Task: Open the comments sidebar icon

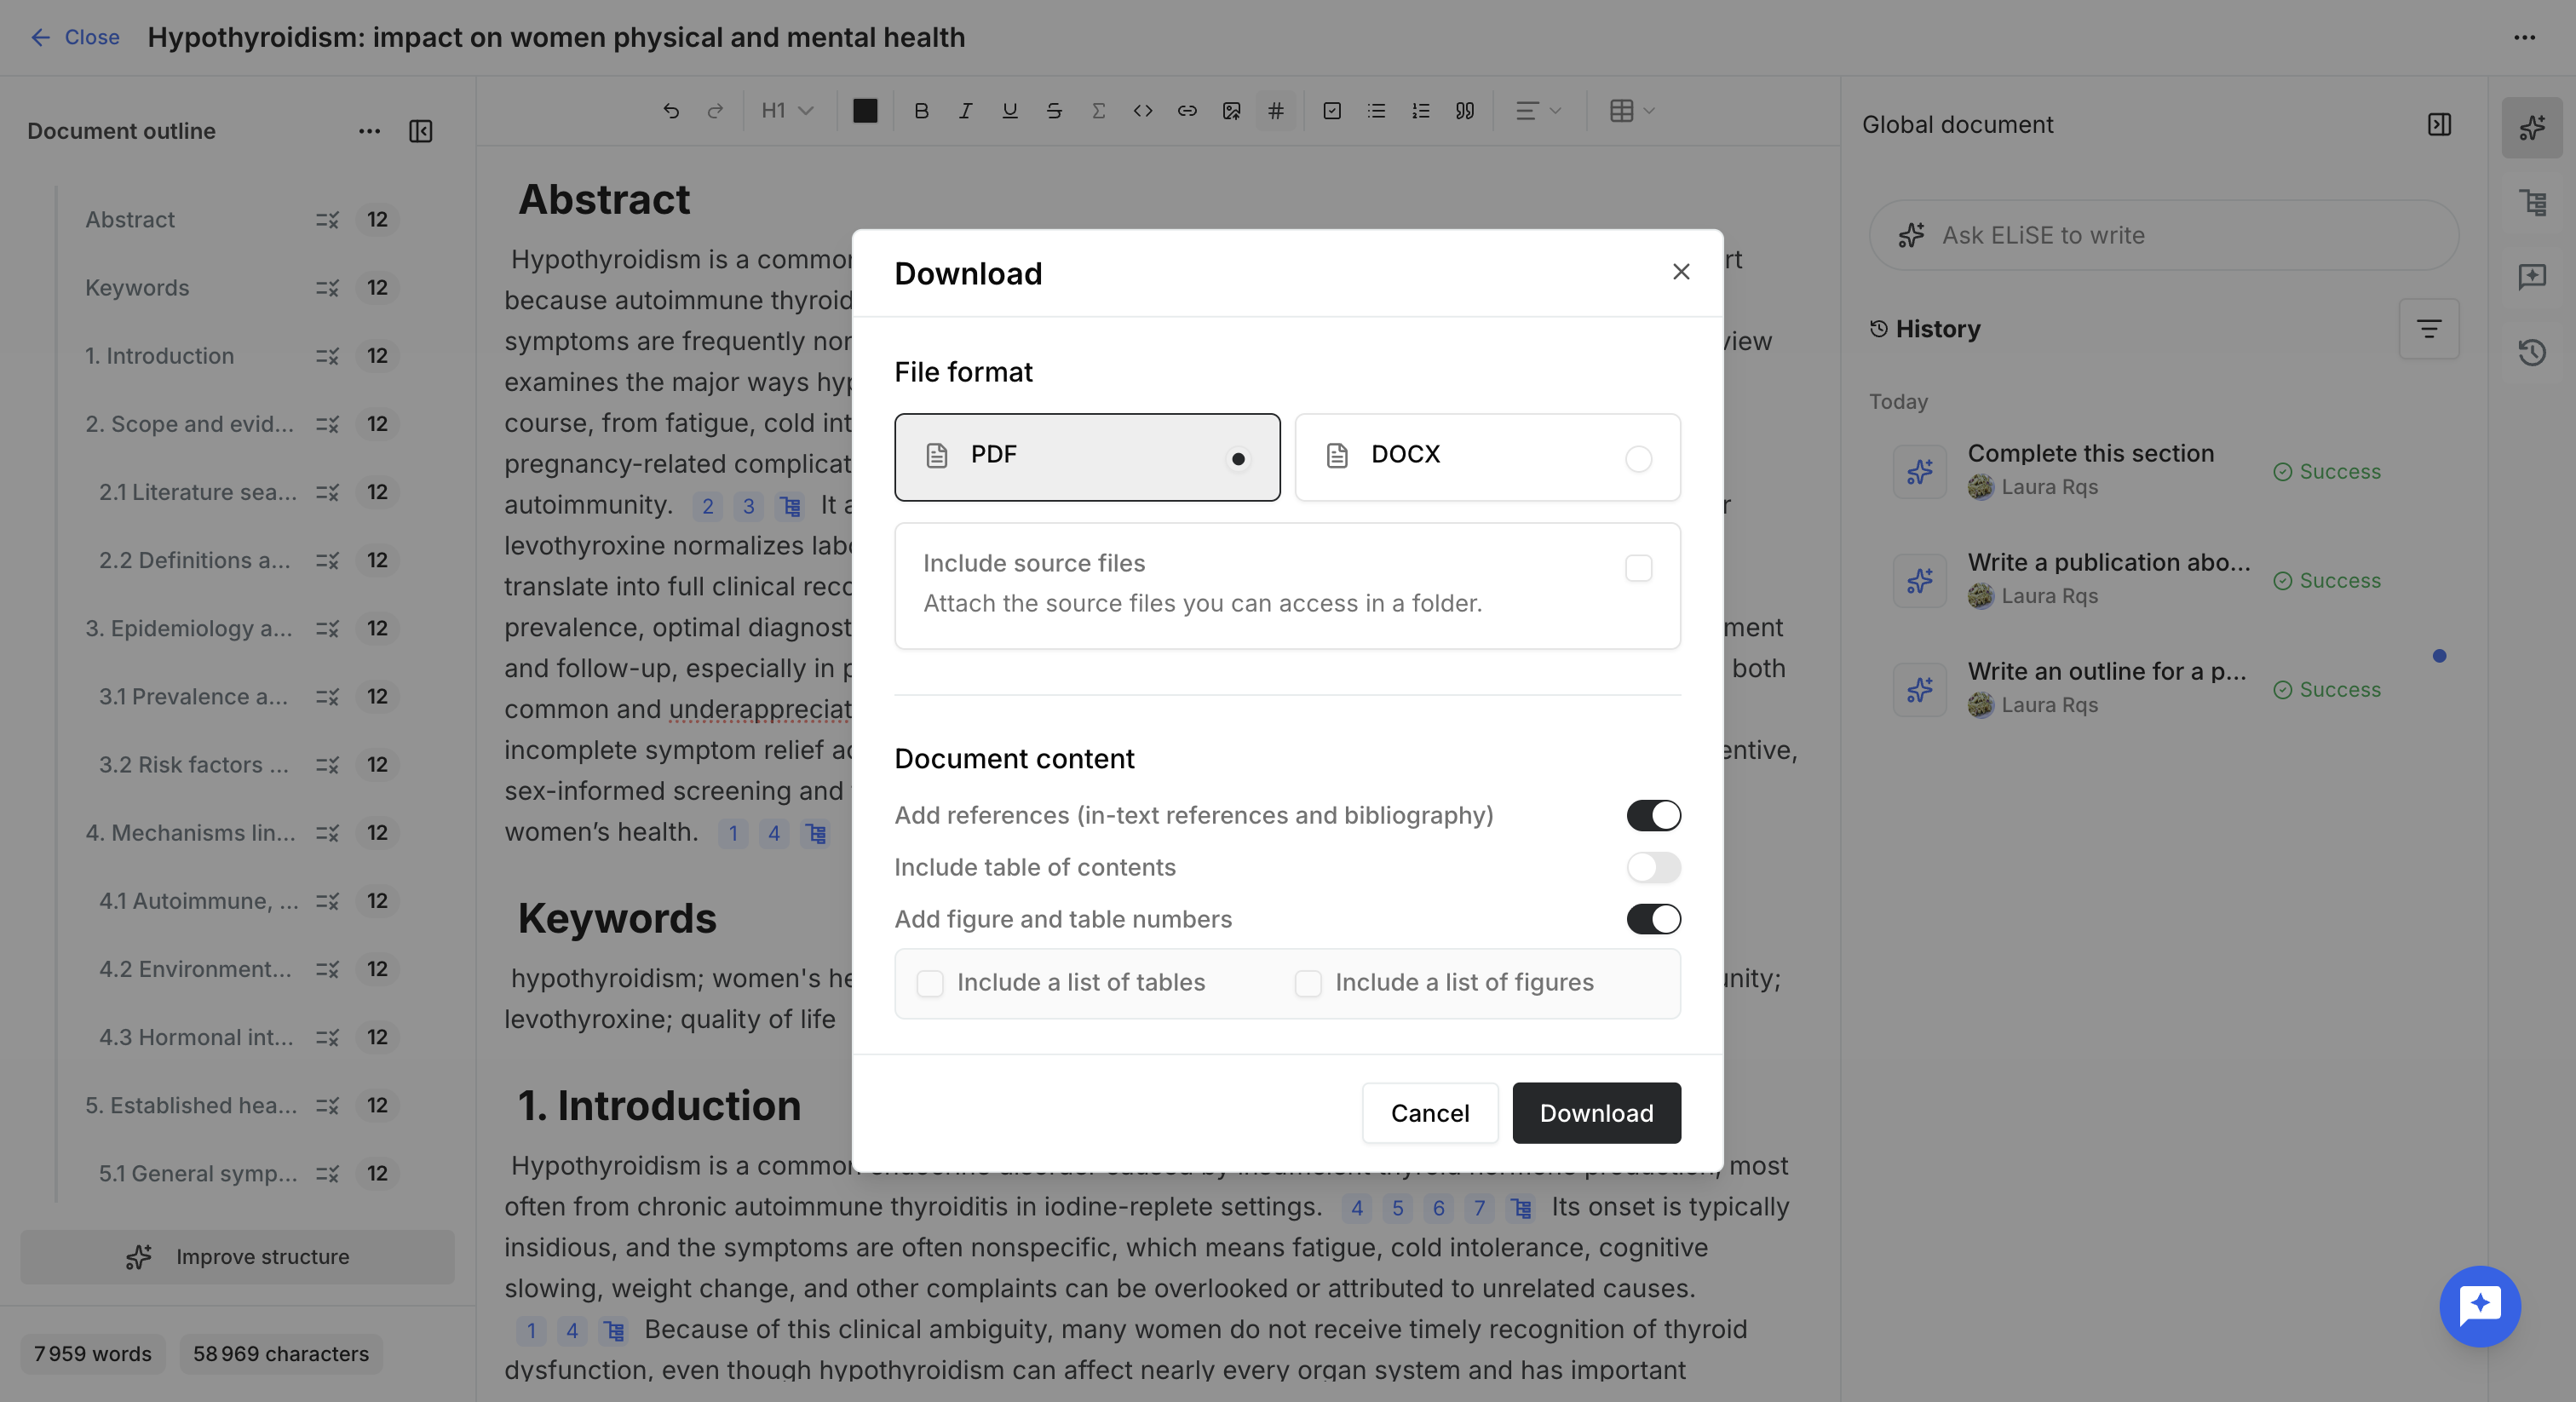Action: click(2532, 277)
